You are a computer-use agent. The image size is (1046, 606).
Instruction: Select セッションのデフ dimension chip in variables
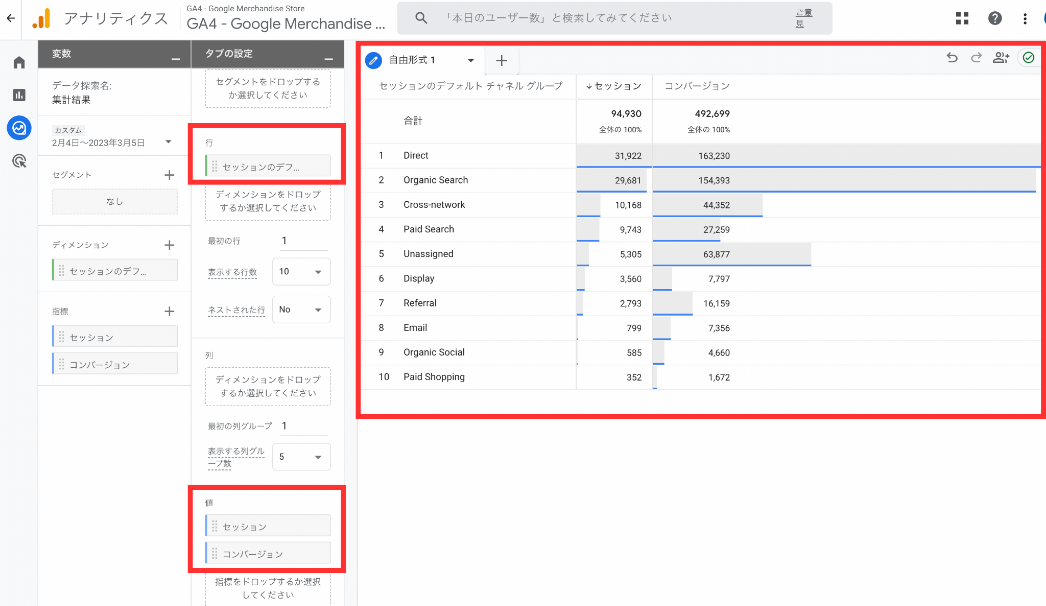[x=115, y=270]
